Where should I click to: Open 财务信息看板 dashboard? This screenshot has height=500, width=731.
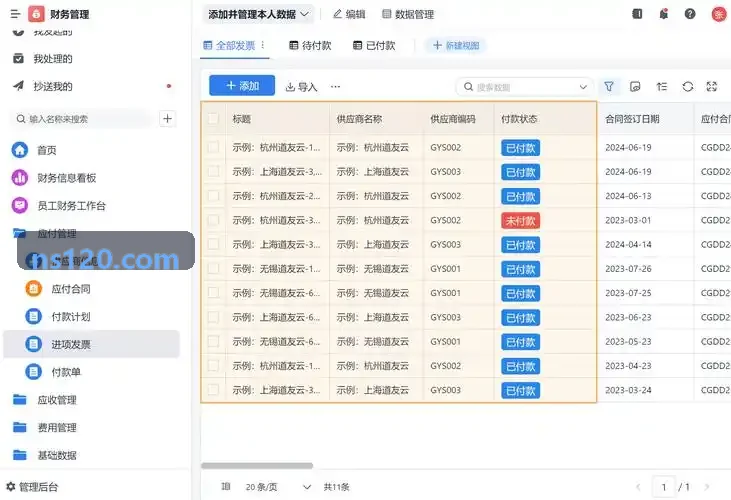tap(67, 178)
